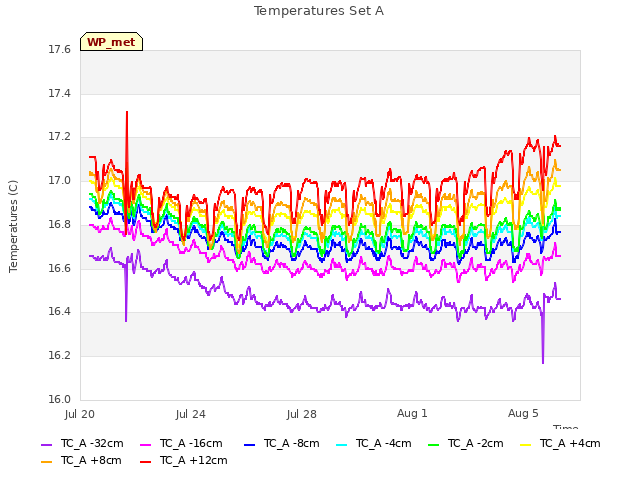This screenshot has height=480, width=640.
Task: Click the magenta TC_A -16cm color swatch
Action: (x=145, y=445)
